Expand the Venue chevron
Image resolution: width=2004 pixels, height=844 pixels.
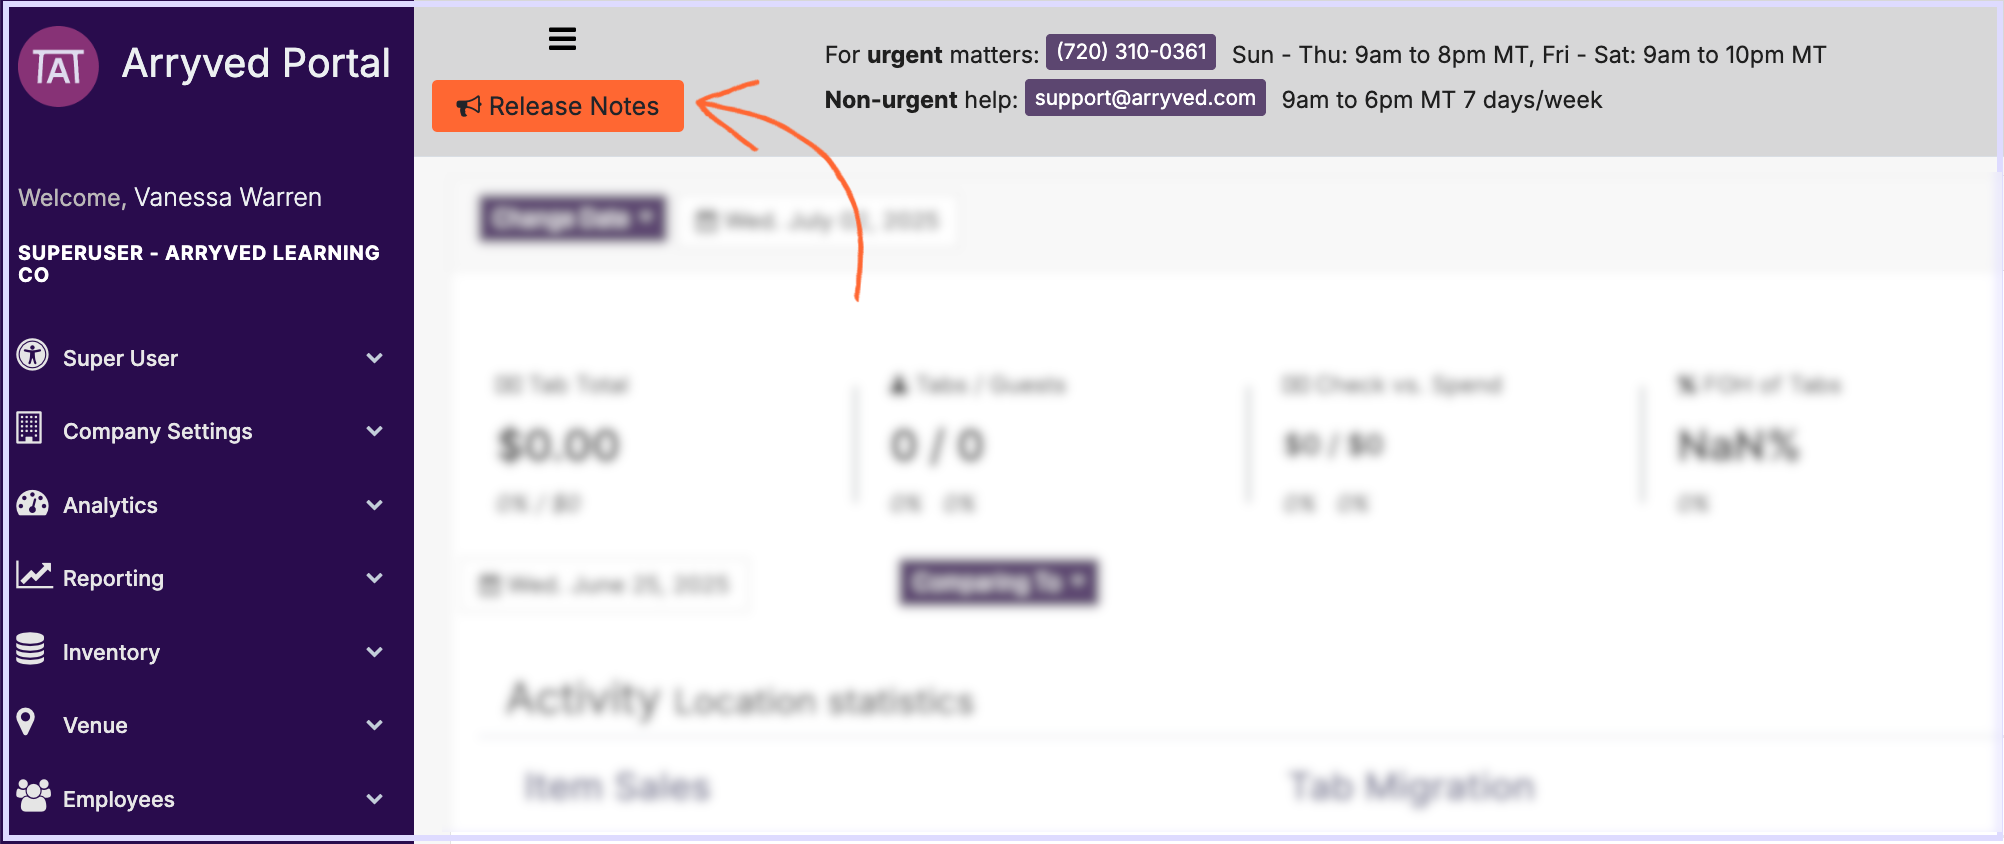tap(375, 725)
